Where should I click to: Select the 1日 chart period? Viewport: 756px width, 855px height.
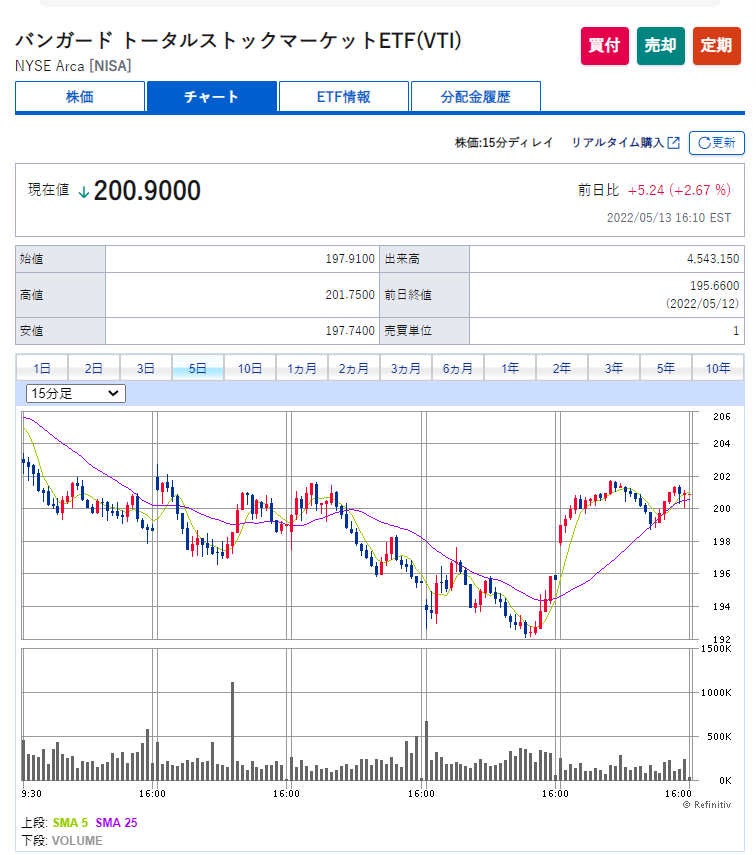click(42, 368)
